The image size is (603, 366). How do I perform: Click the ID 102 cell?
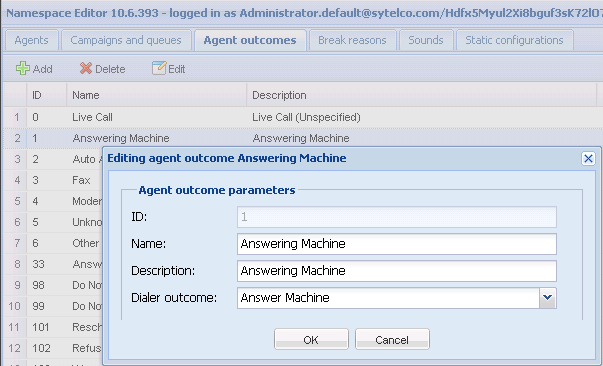[x=41, y=348]
